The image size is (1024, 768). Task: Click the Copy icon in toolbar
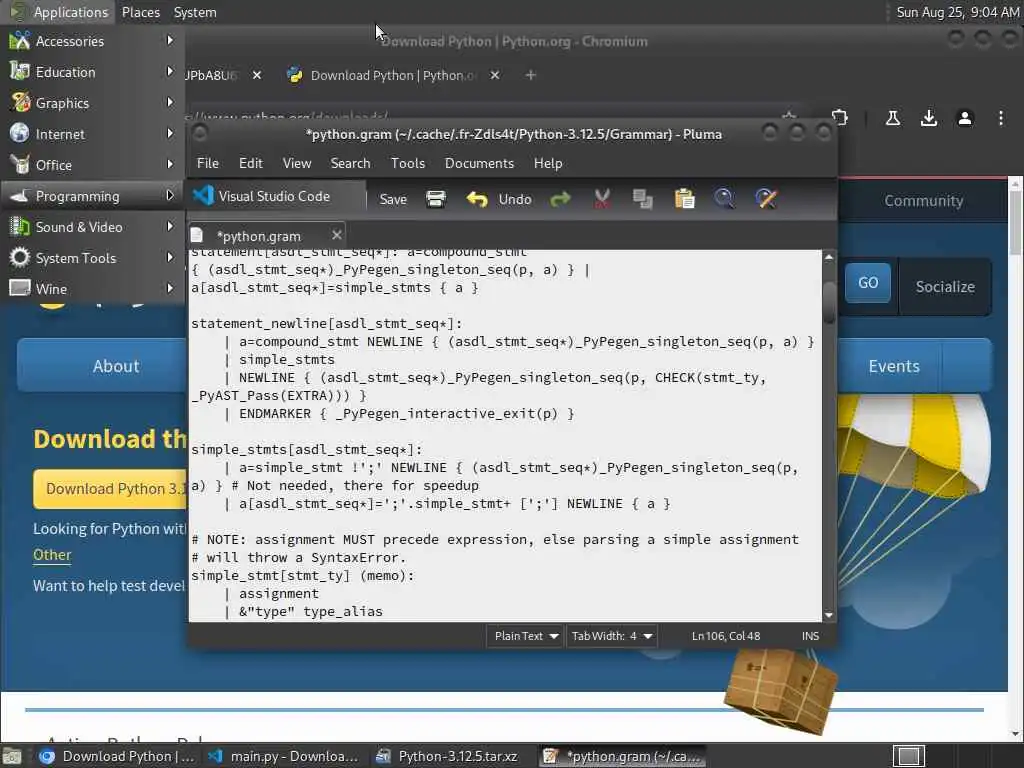[x=643, y=199]
